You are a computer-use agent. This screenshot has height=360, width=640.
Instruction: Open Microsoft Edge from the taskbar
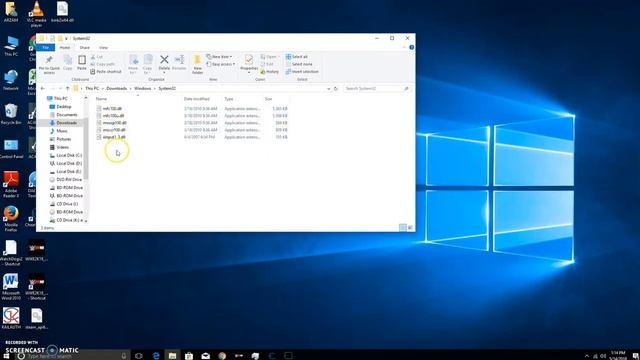pos(156,356)
